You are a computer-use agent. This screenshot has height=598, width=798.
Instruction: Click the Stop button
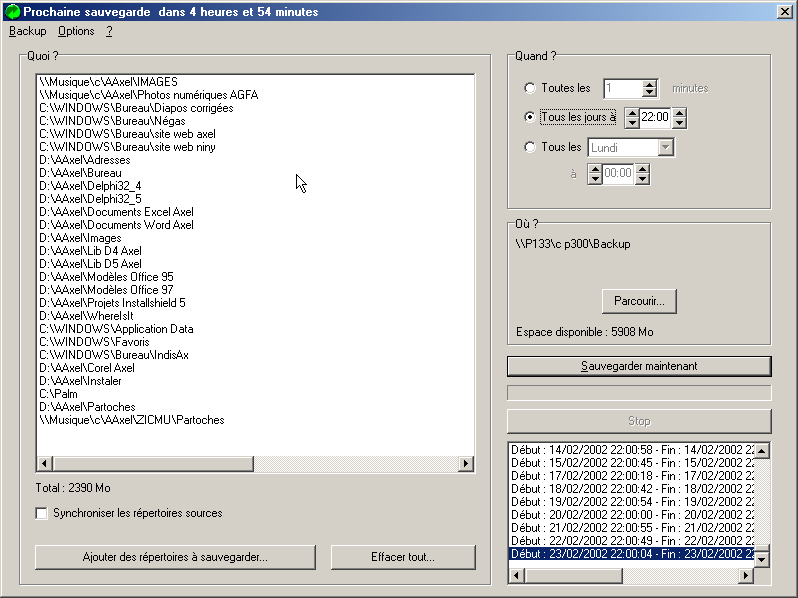tap(639, 421)
